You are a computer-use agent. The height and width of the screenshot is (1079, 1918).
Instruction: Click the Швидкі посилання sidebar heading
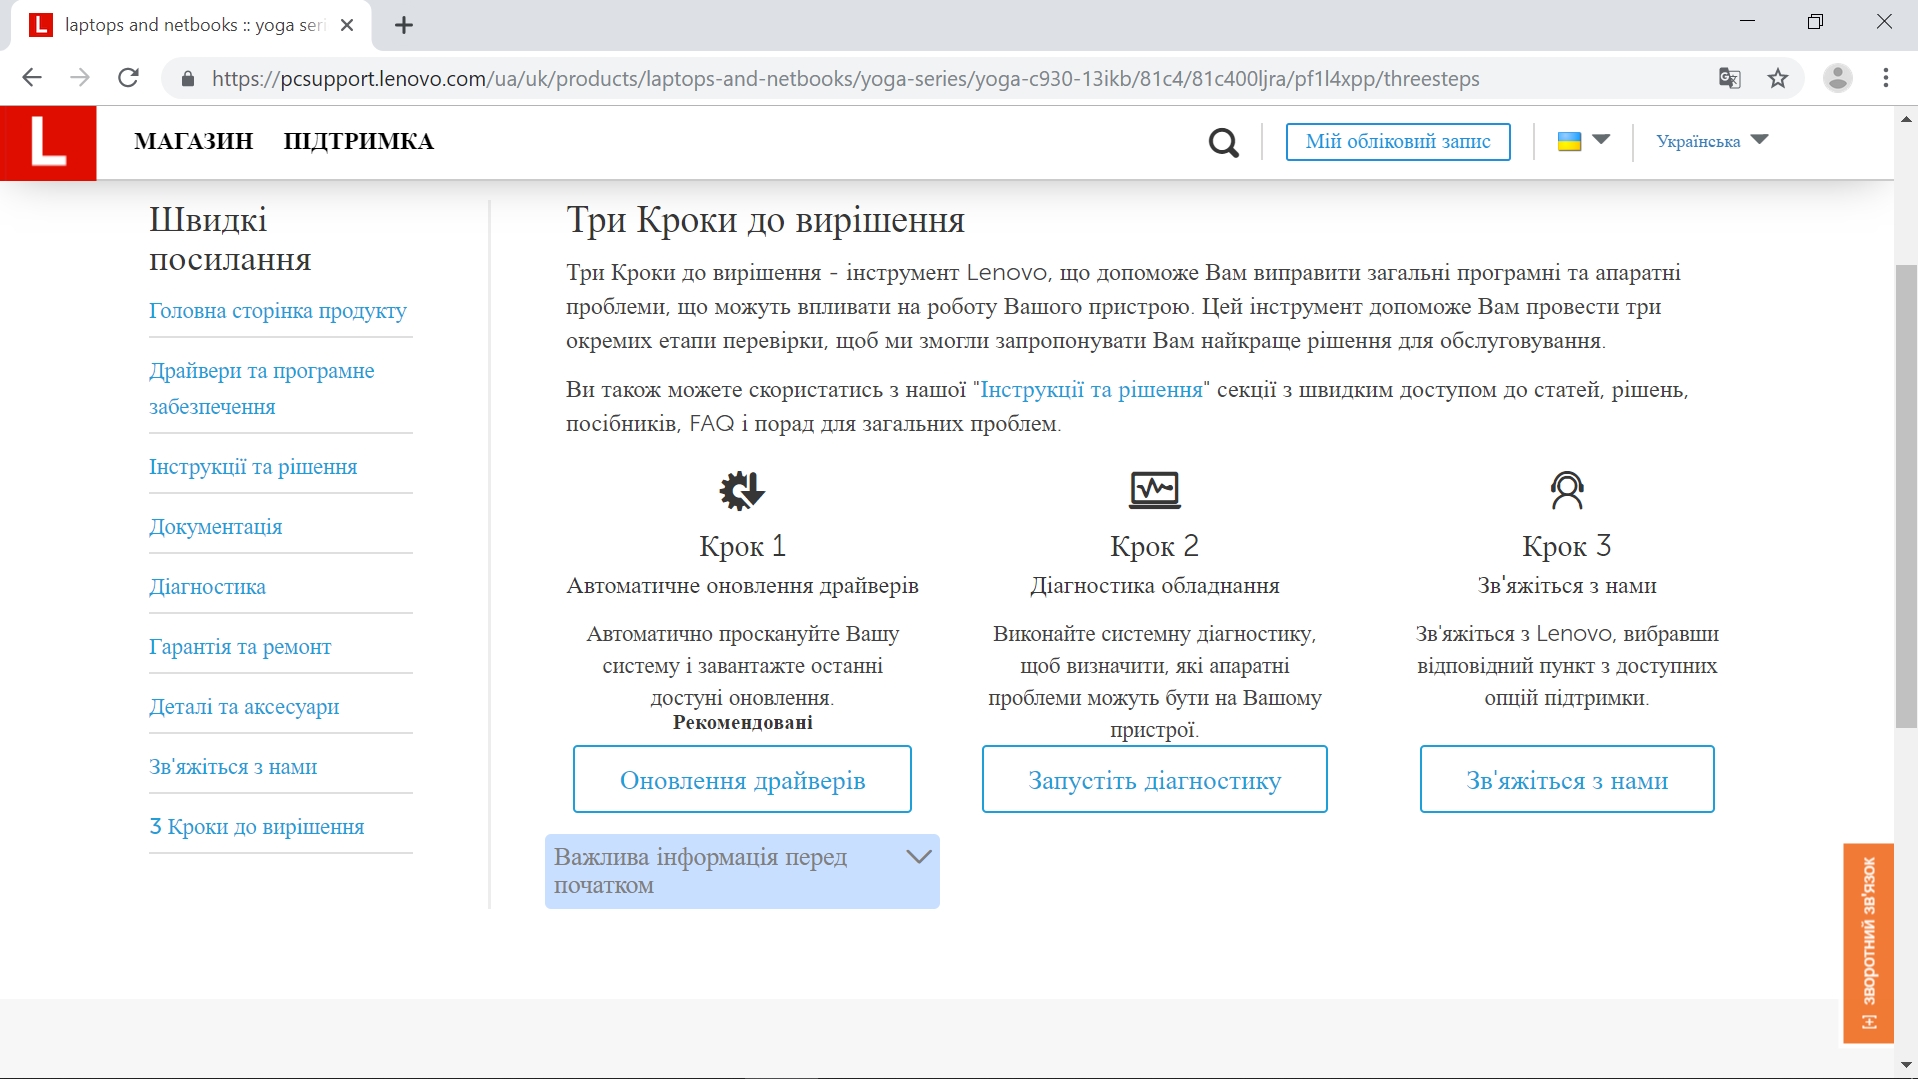(231, 239)
